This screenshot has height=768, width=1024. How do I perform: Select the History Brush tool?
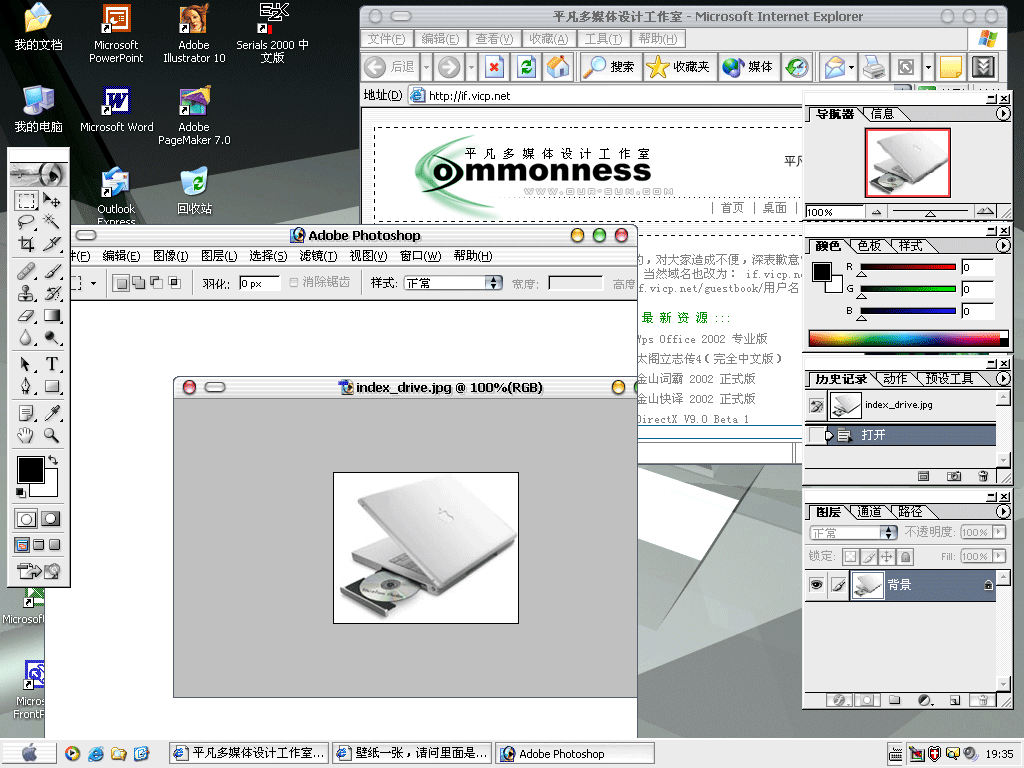pos(52,293)
